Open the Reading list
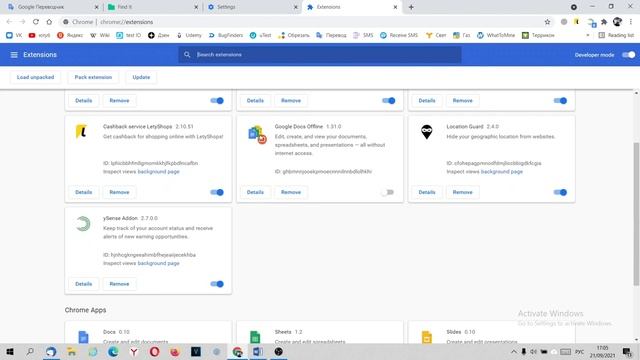Viewport: 640px width, 360px height. [x=616, y=36]
